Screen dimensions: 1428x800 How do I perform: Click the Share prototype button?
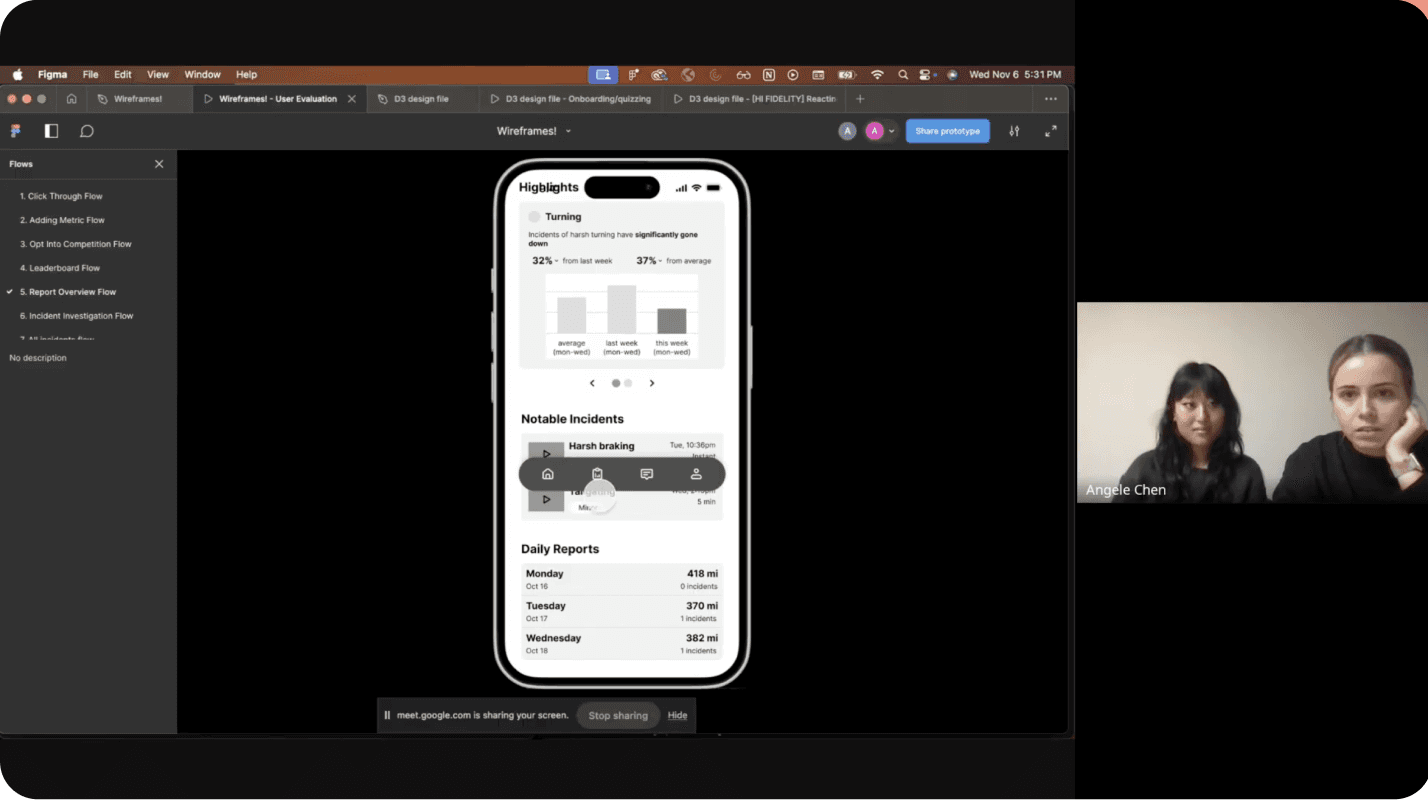tap(947, 131)
